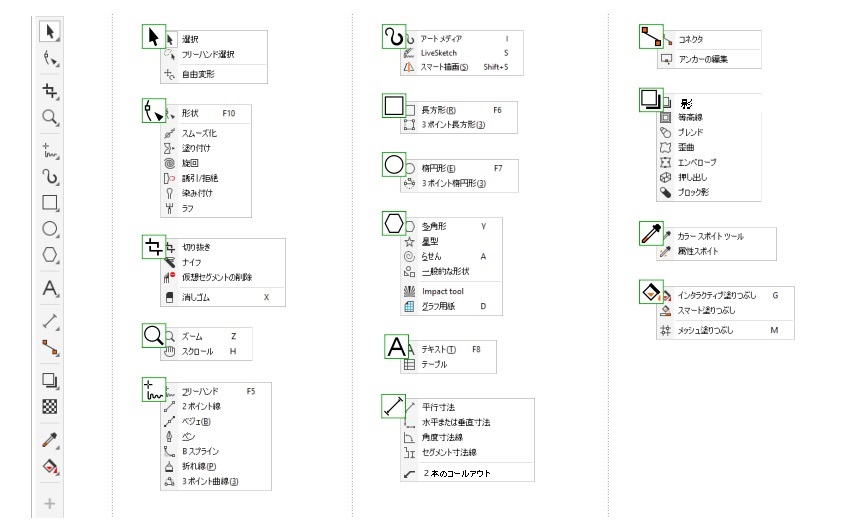Pick Impact tool from the polygon flyout
Screen dimensions: 864x528
pyautogui.click(x=443, y=291)
